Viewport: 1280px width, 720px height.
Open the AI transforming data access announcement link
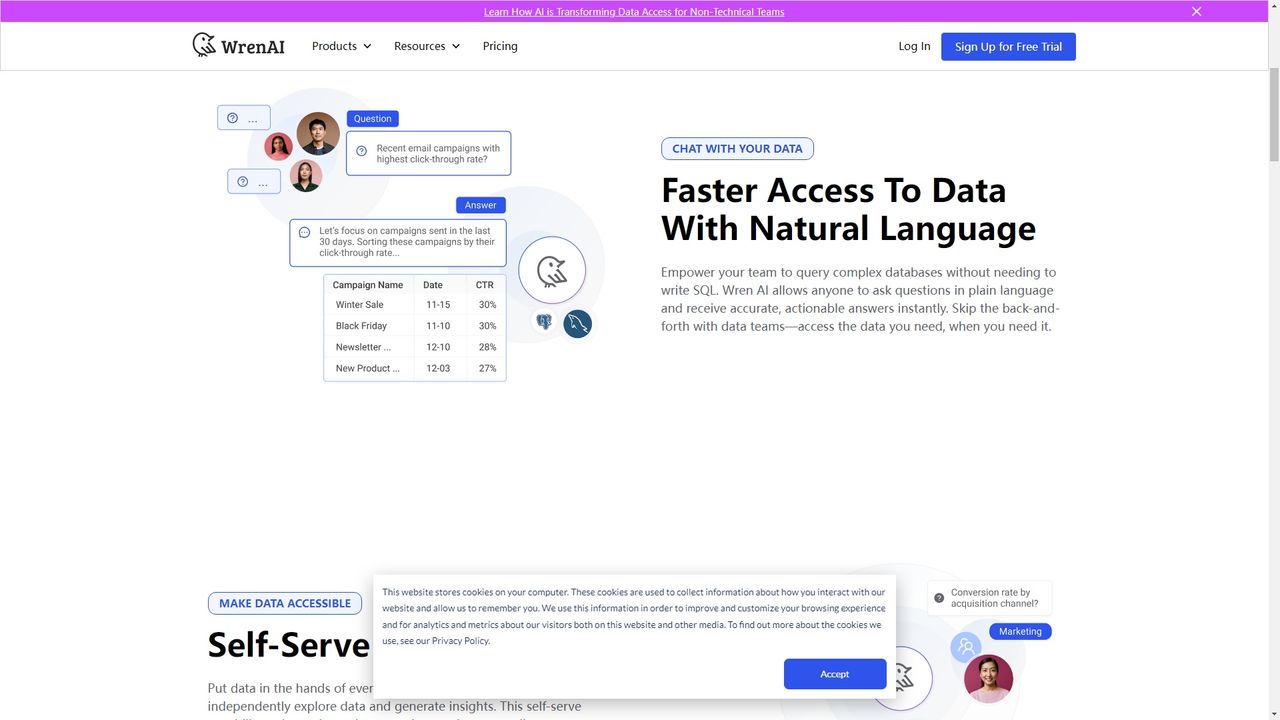[x=634, y=12]
